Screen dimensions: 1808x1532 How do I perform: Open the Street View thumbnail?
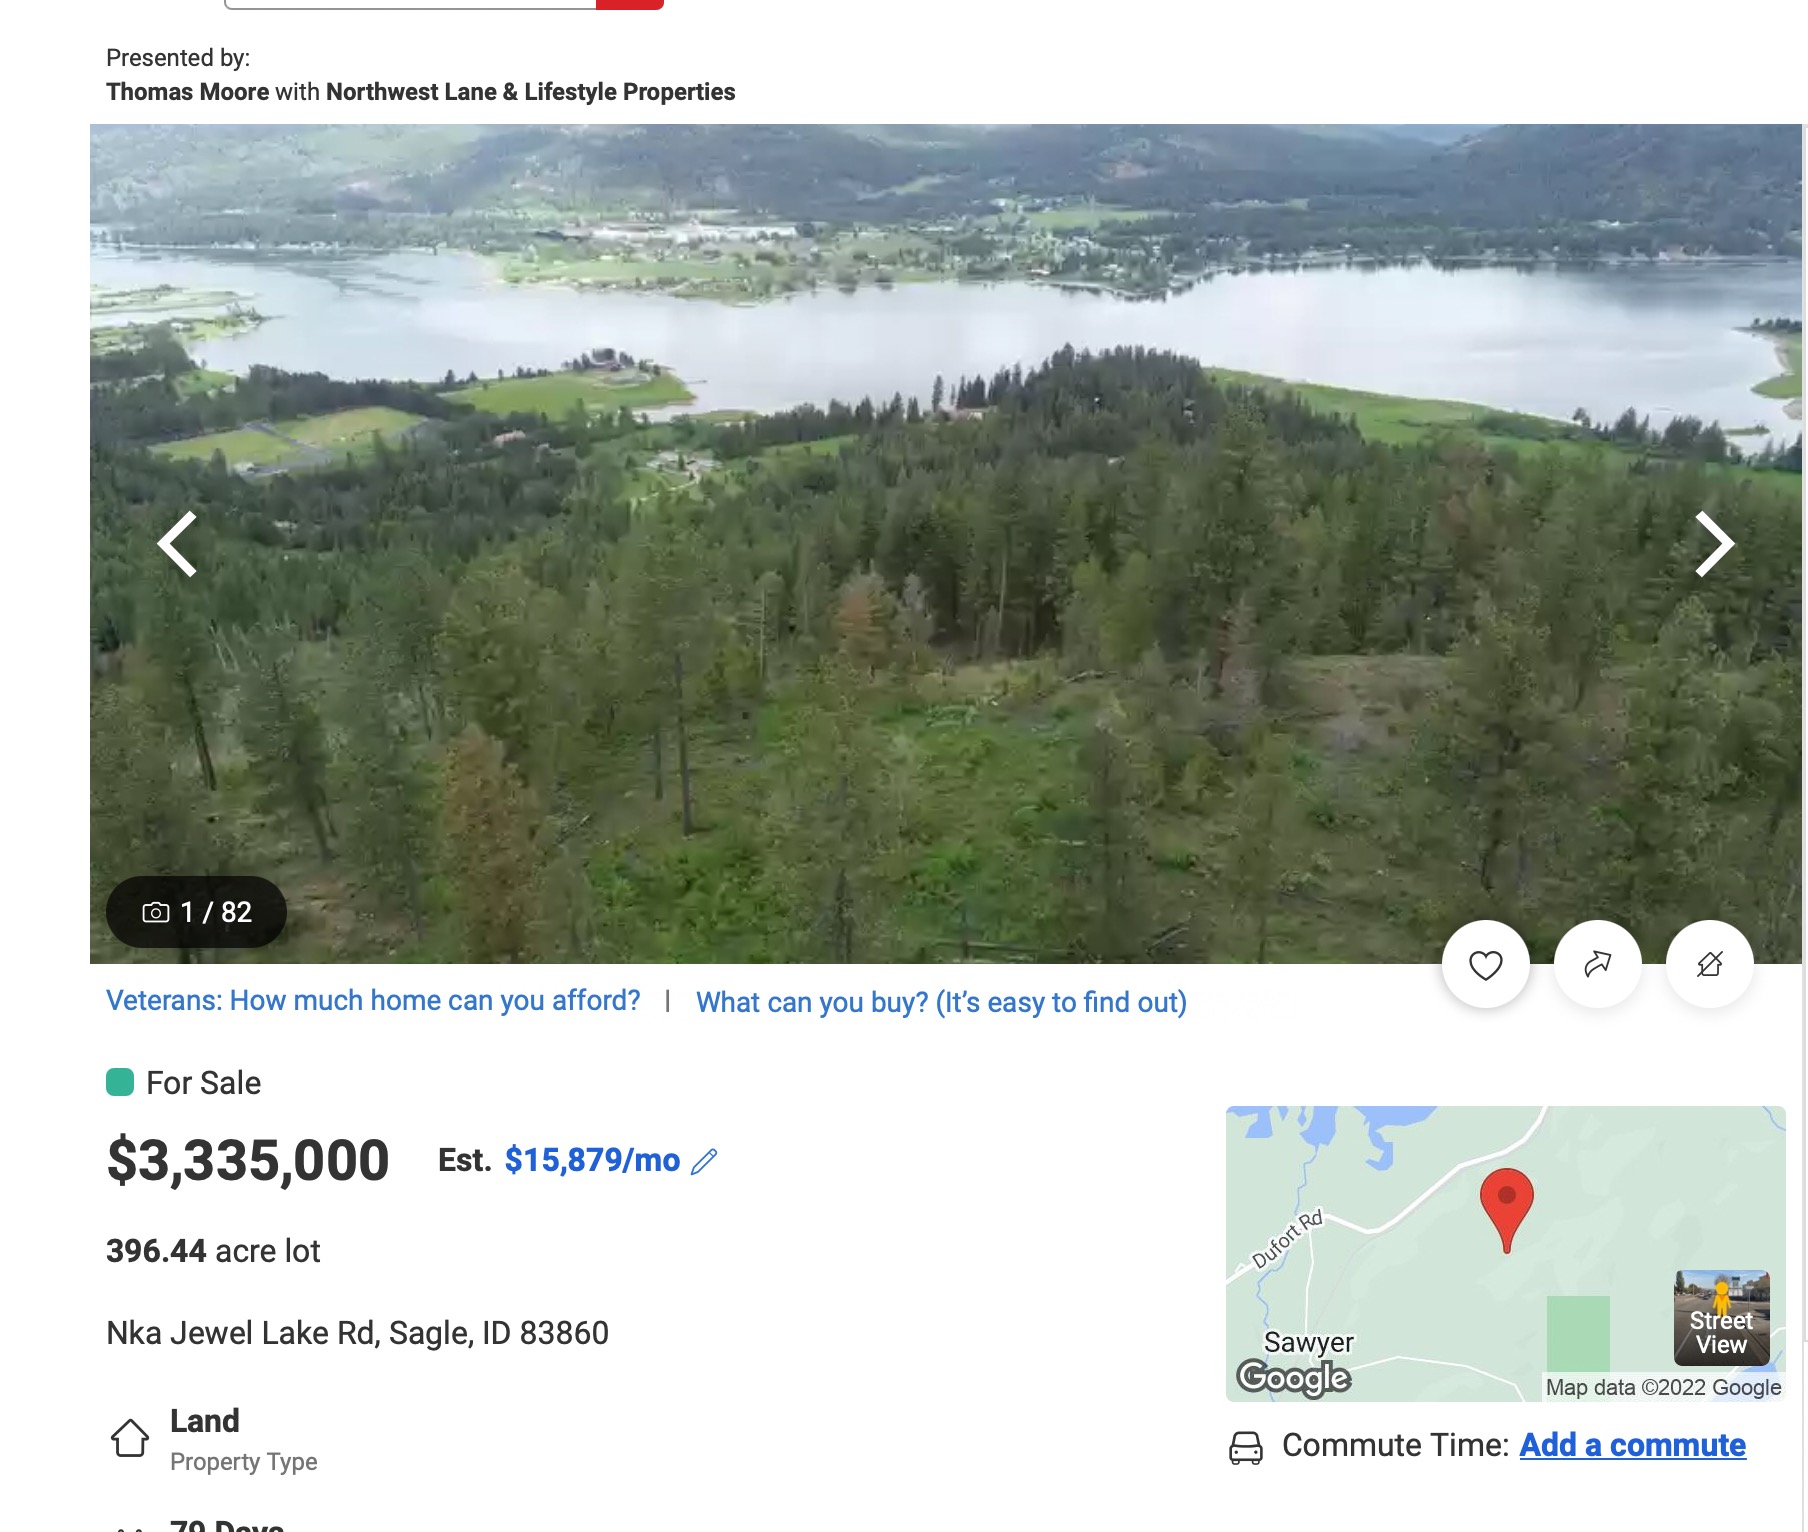point(1721,1318)
